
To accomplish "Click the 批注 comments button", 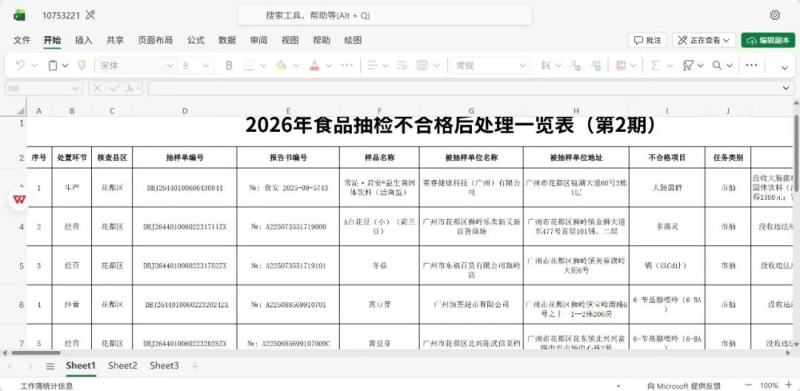I will (x=647, y=40).
